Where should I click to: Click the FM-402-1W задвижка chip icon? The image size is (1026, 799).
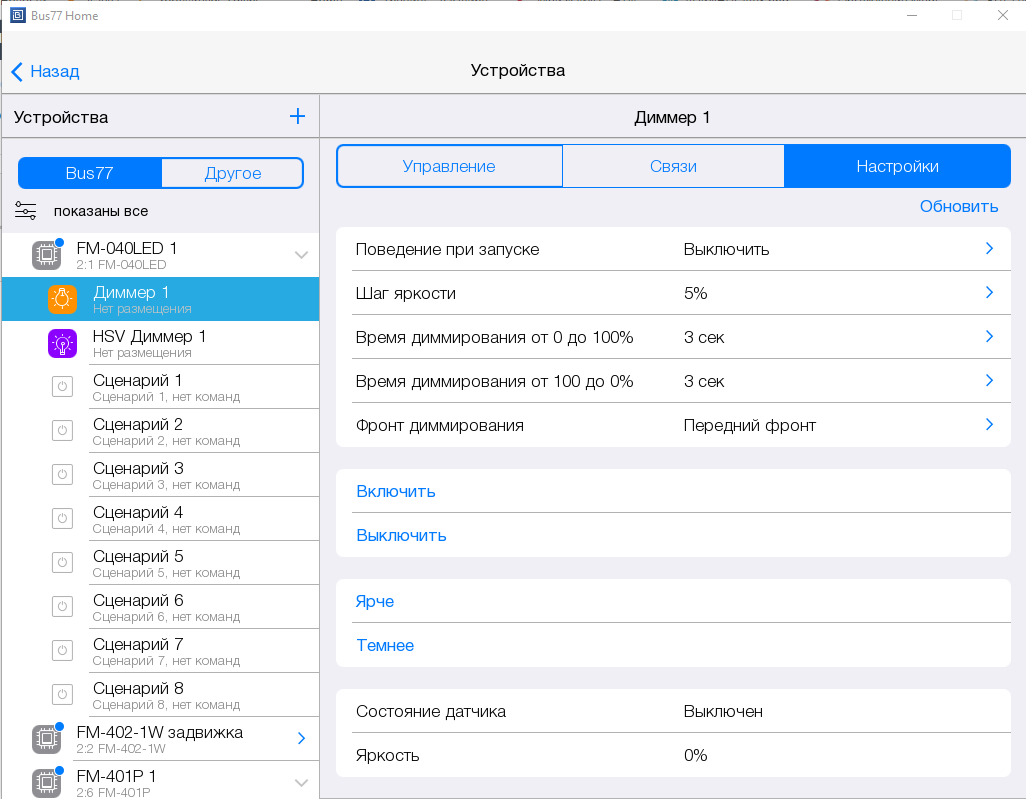click(x=46, y=739)
